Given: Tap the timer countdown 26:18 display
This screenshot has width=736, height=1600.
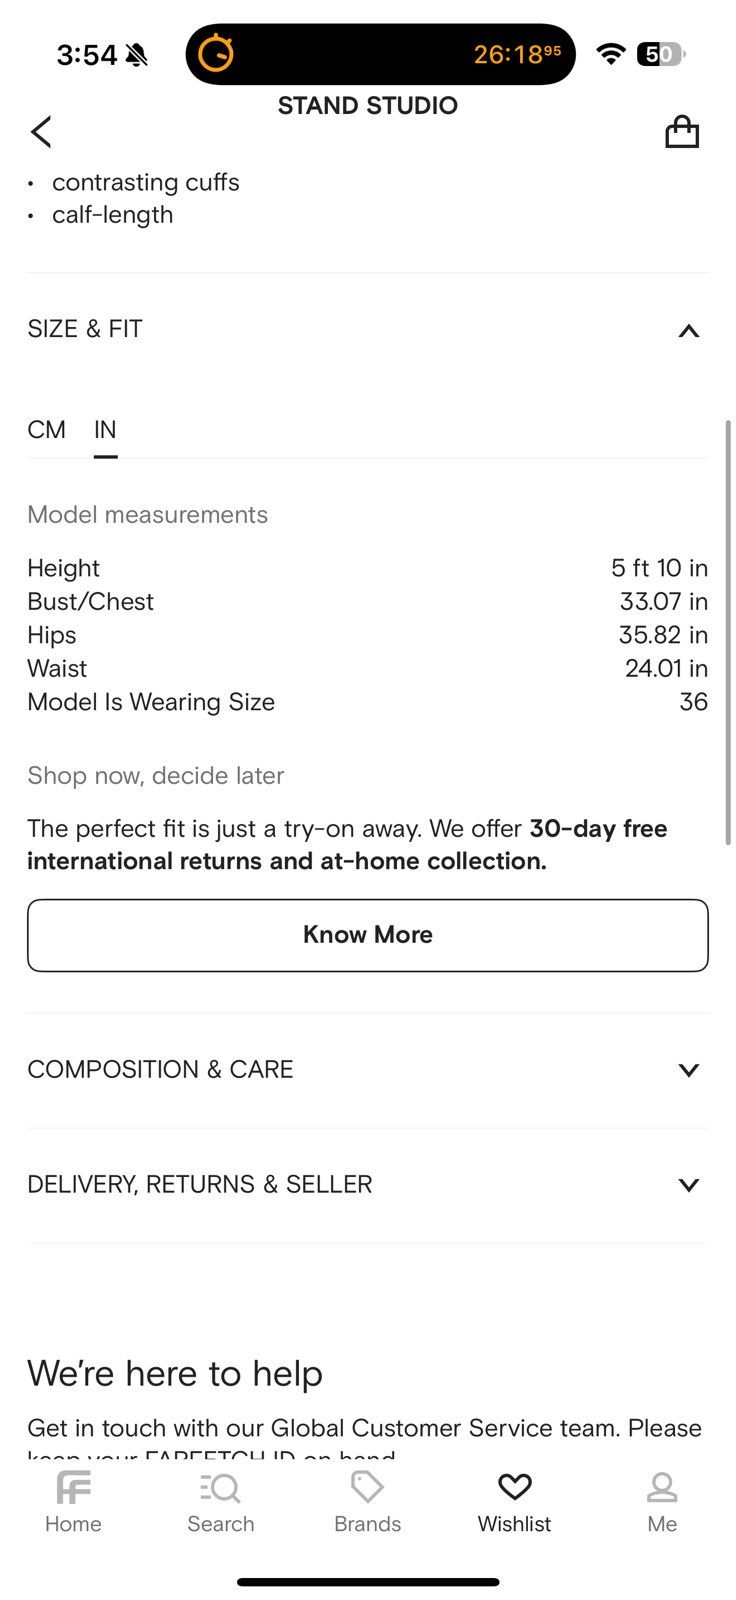Looking at the screenshot, I should click(x=517, y=54).
